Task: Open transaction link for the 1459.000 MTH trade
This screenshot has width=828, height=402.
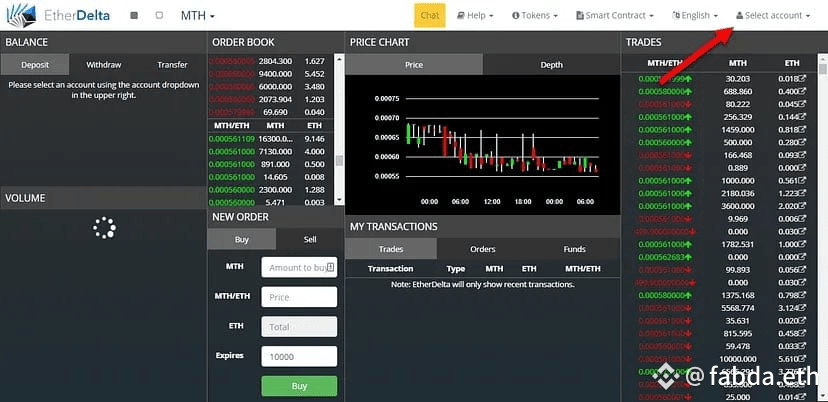Action: [803, 129]
